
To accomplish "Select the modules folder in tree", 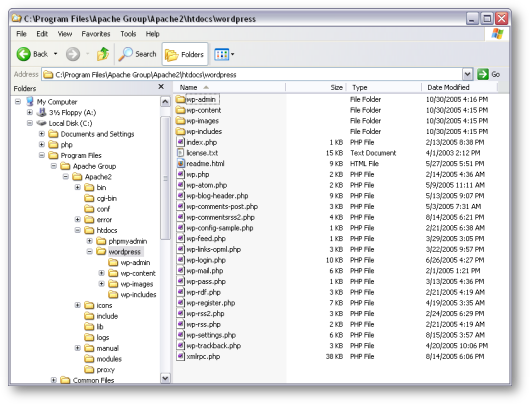I will pos(103,359).
